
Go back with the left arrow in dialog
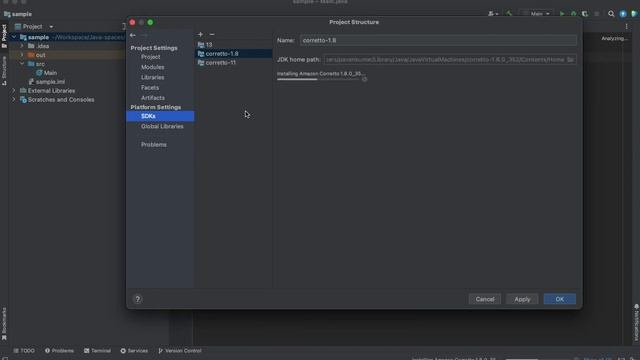133,36
